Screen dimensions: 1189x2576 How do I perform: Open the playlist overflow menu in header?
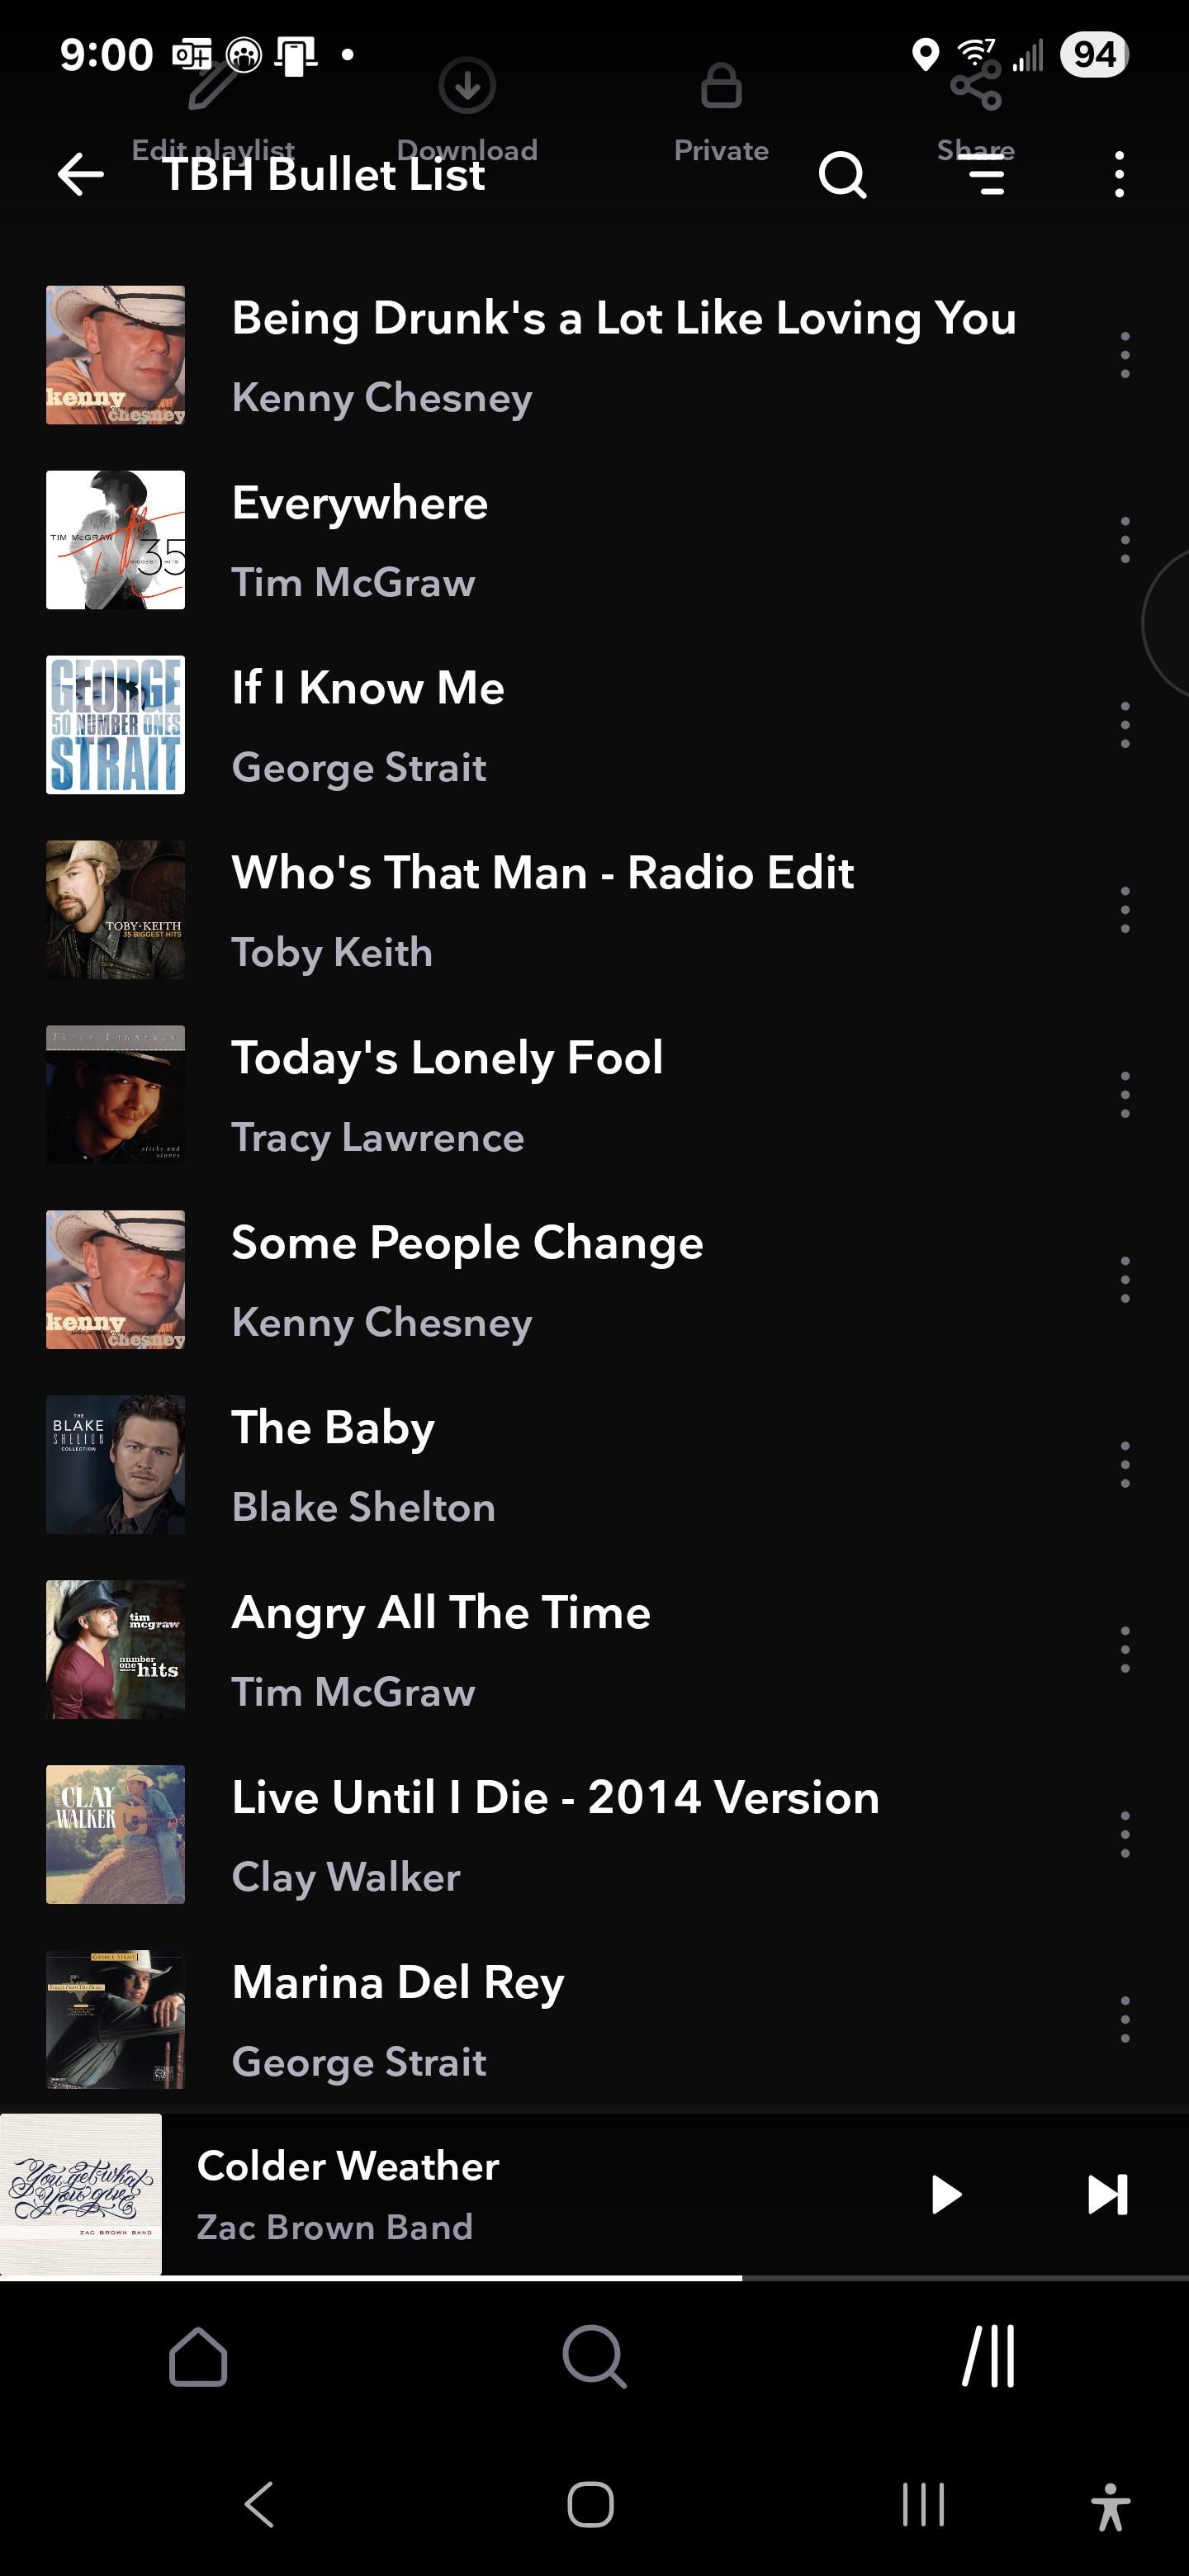coord(1119,175)
